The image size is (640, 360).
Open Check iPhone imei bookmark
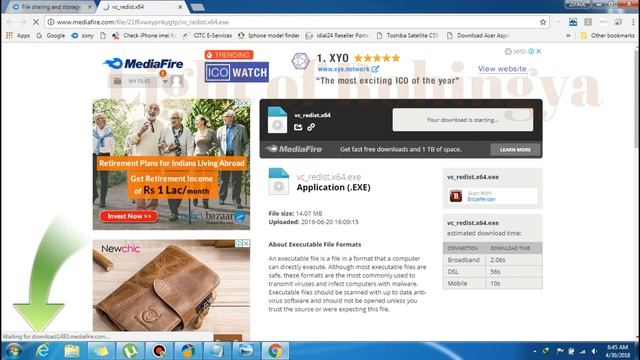(x=144, y=36)
